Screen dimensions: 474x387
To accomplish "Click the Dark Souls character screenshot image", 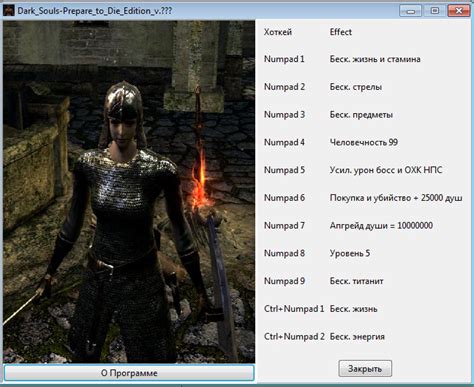I will click(129, 192).
